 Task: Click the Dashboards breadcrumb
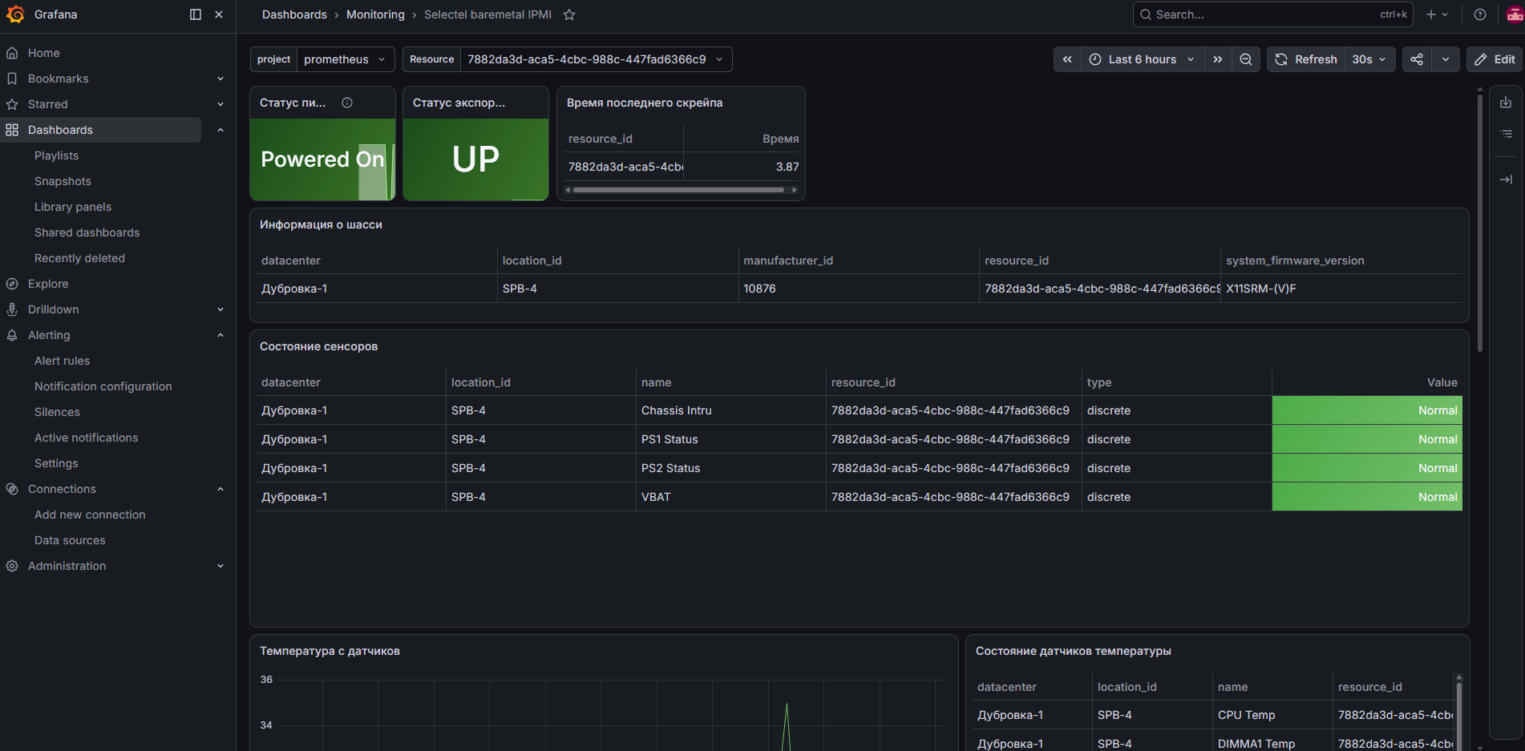click(294, 15)
